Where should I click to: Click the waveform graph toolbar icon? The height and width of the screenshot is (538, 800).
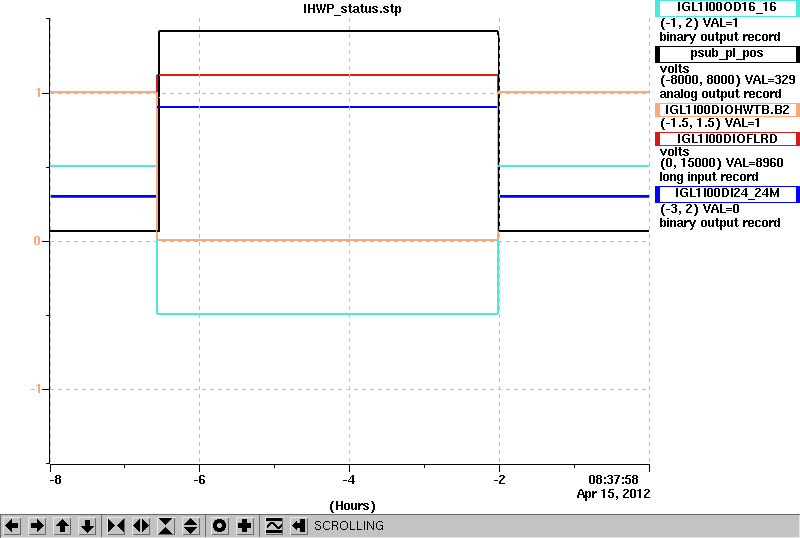click(274, 526)
